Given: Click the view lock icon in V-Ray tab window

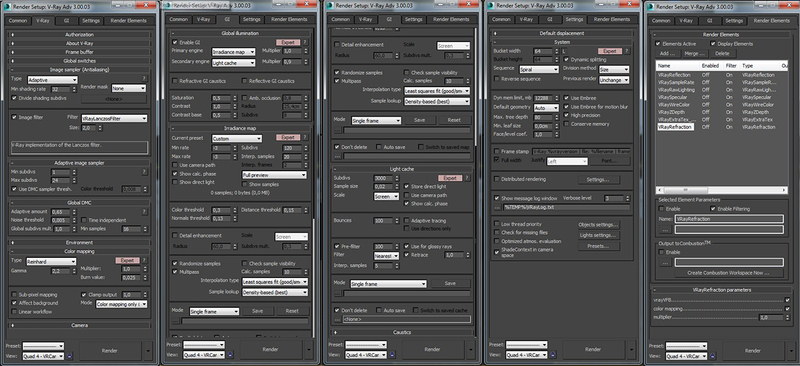Looking at the screenshot, I should click(x=69, y=356).
